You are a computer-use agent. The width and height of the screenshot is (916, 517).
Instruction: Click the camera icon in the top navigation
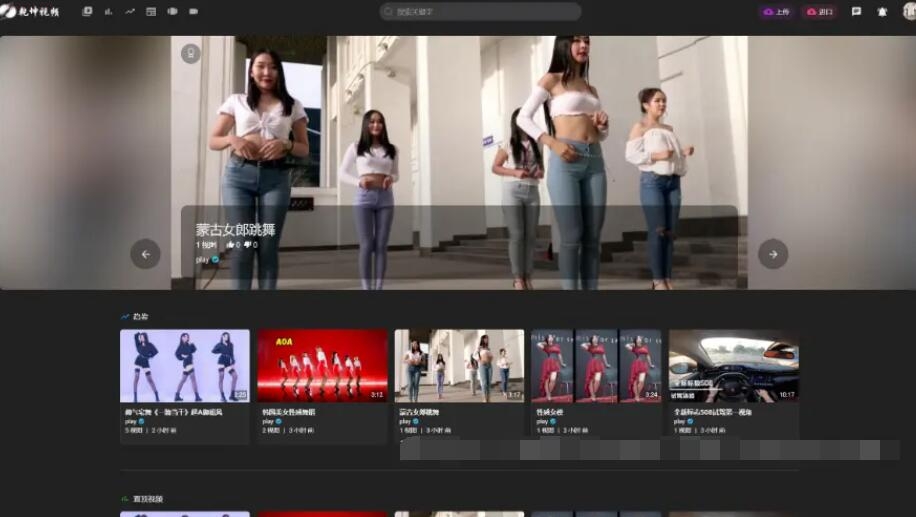coord(193,12)
